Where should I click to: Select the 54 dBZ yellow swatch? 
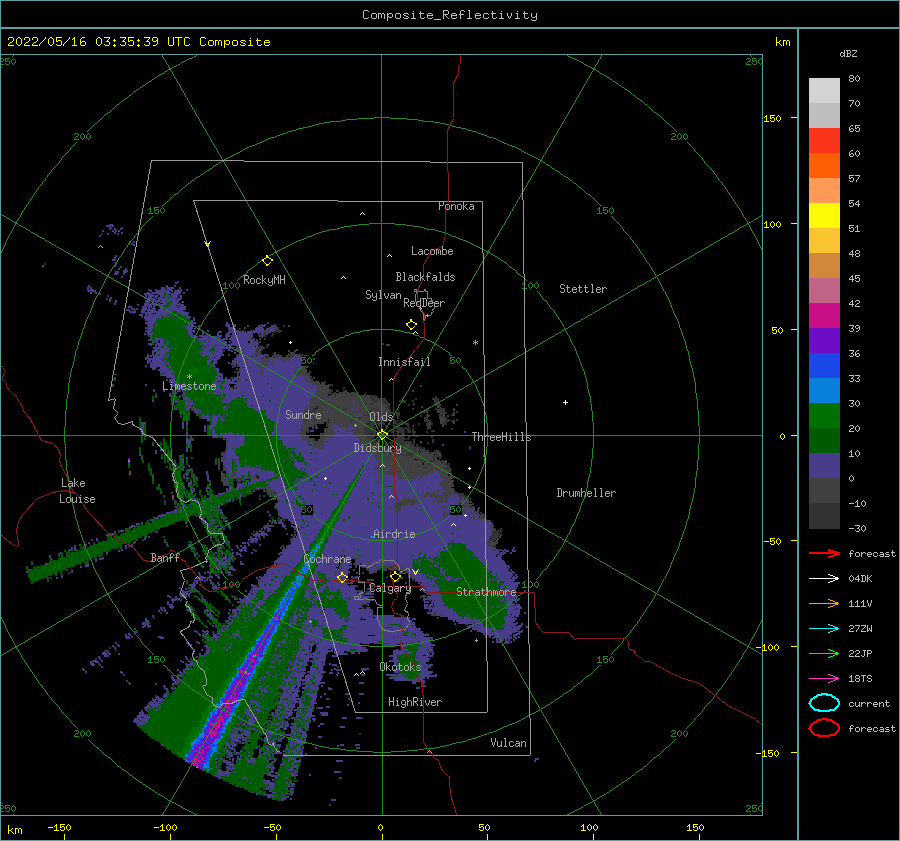824,215
